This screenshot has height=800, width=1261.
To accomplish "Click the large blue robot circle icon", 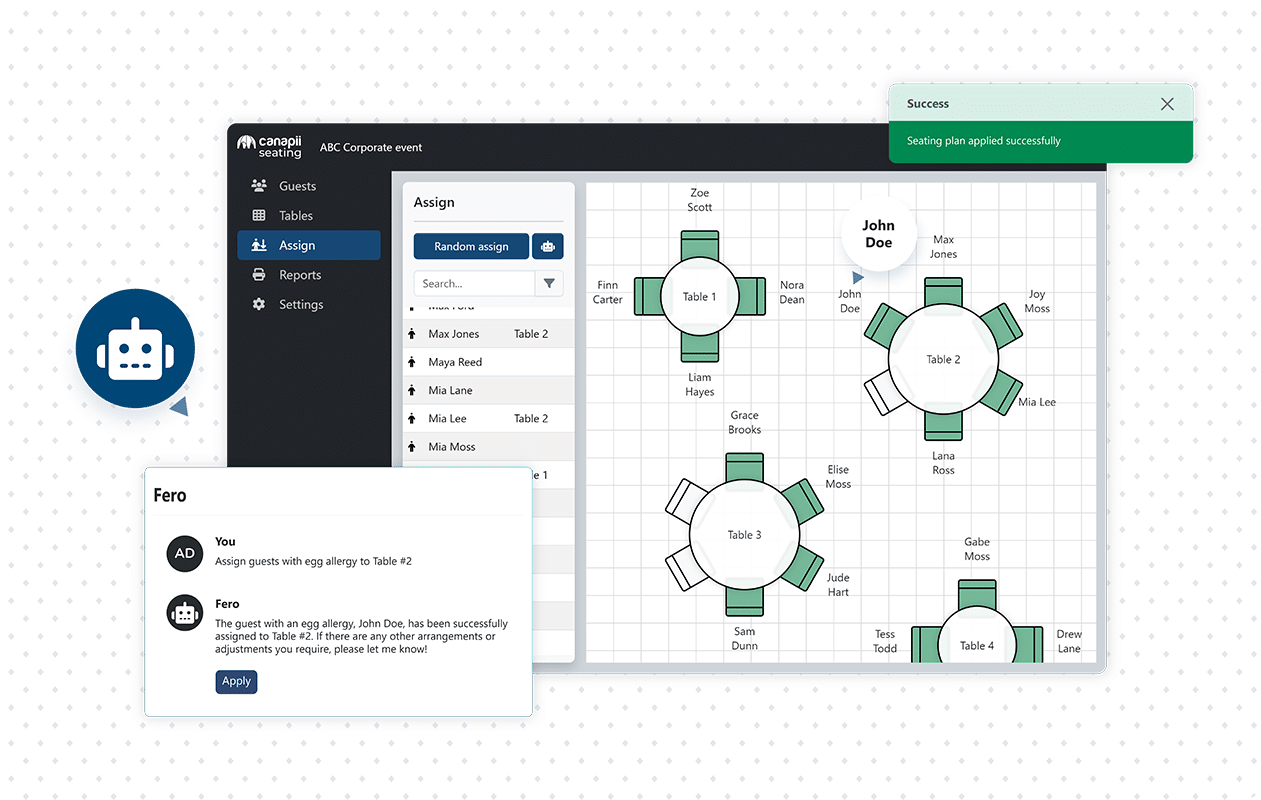I will [x=135, y=348].
